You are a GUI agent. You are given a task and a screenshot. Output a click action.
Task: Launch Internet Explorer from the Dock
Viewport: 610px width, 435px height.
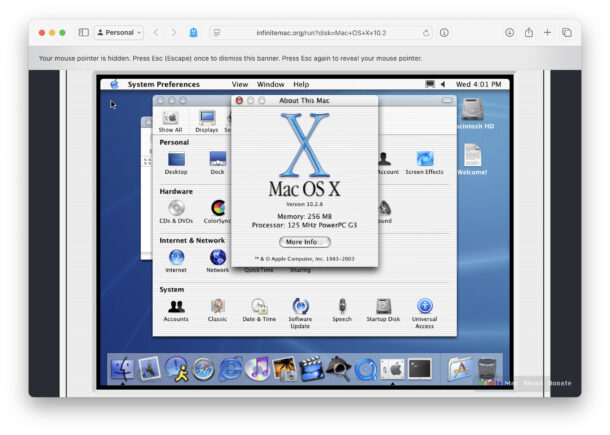(230, 369)
